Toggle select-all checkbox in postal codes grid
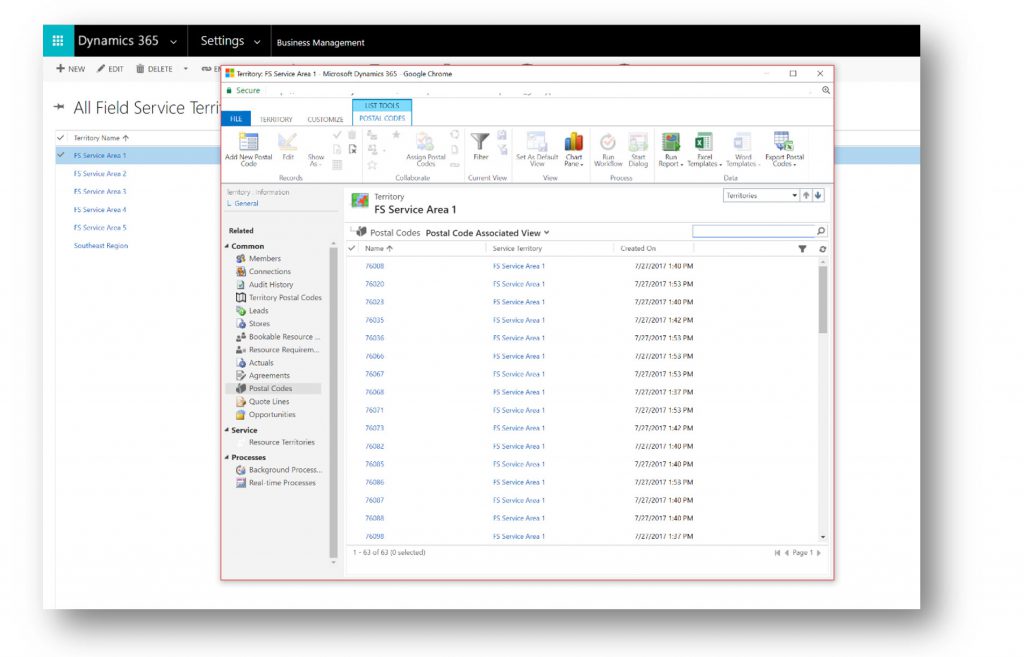This screenshot has height=657, width=1024. tap(352, 248)
